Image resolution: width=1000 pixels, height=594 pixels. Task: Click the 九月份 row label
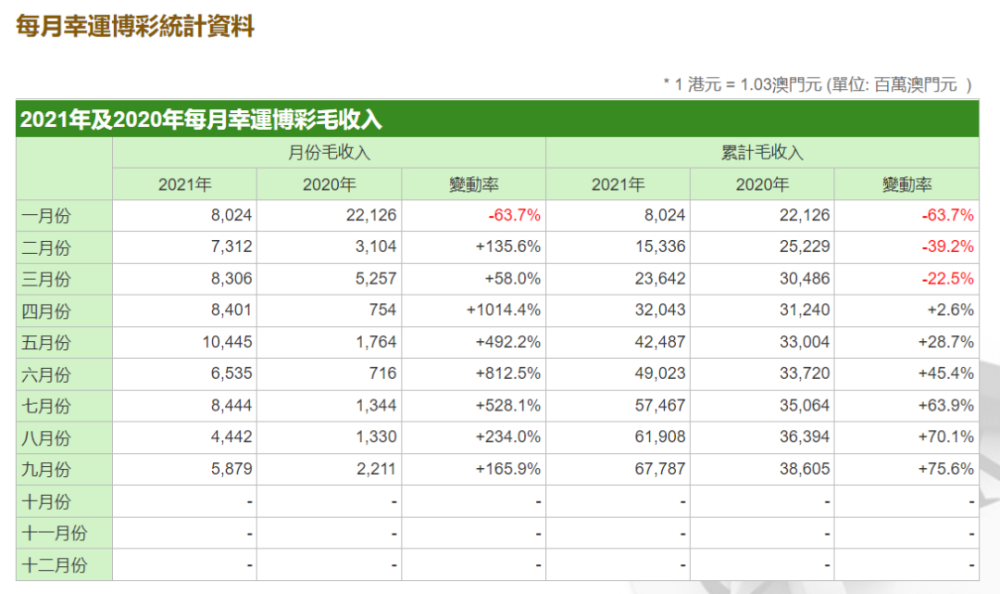[46, 469]
